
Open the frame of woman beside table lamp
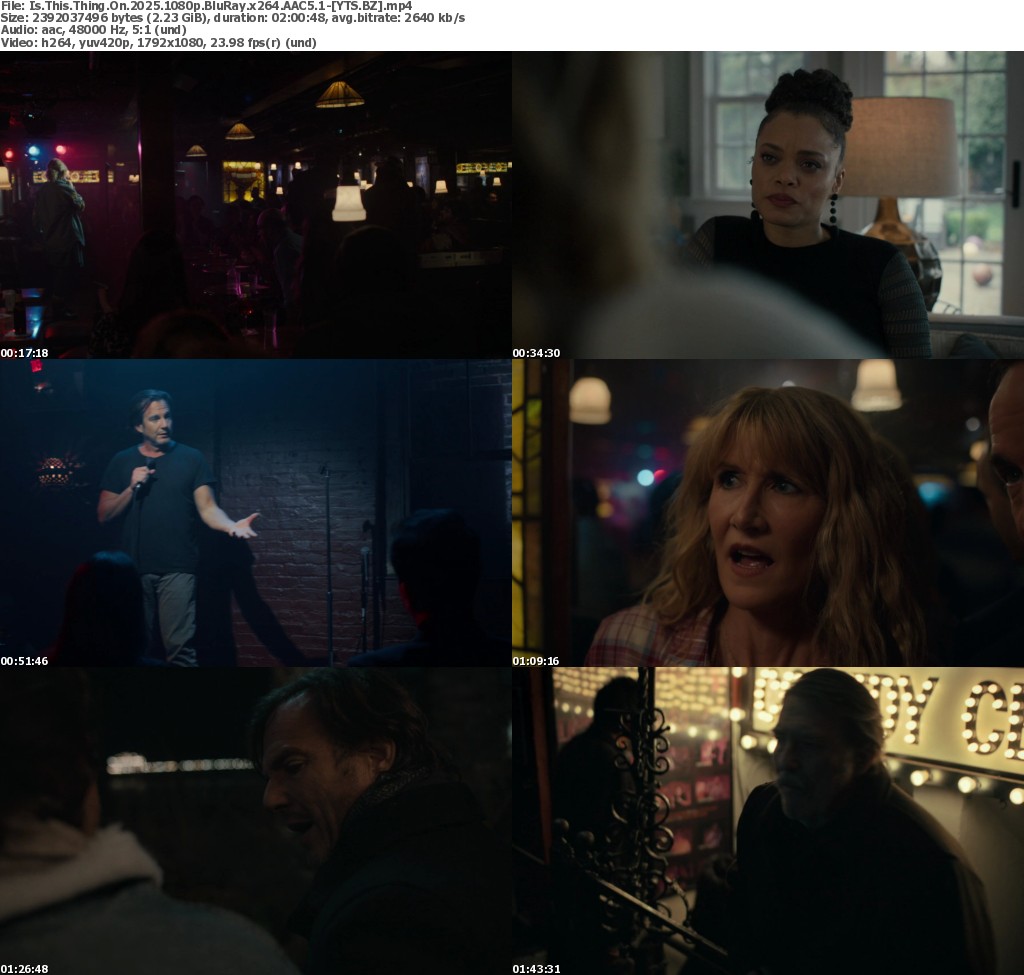pyautogui.click(x=768, y=205)
